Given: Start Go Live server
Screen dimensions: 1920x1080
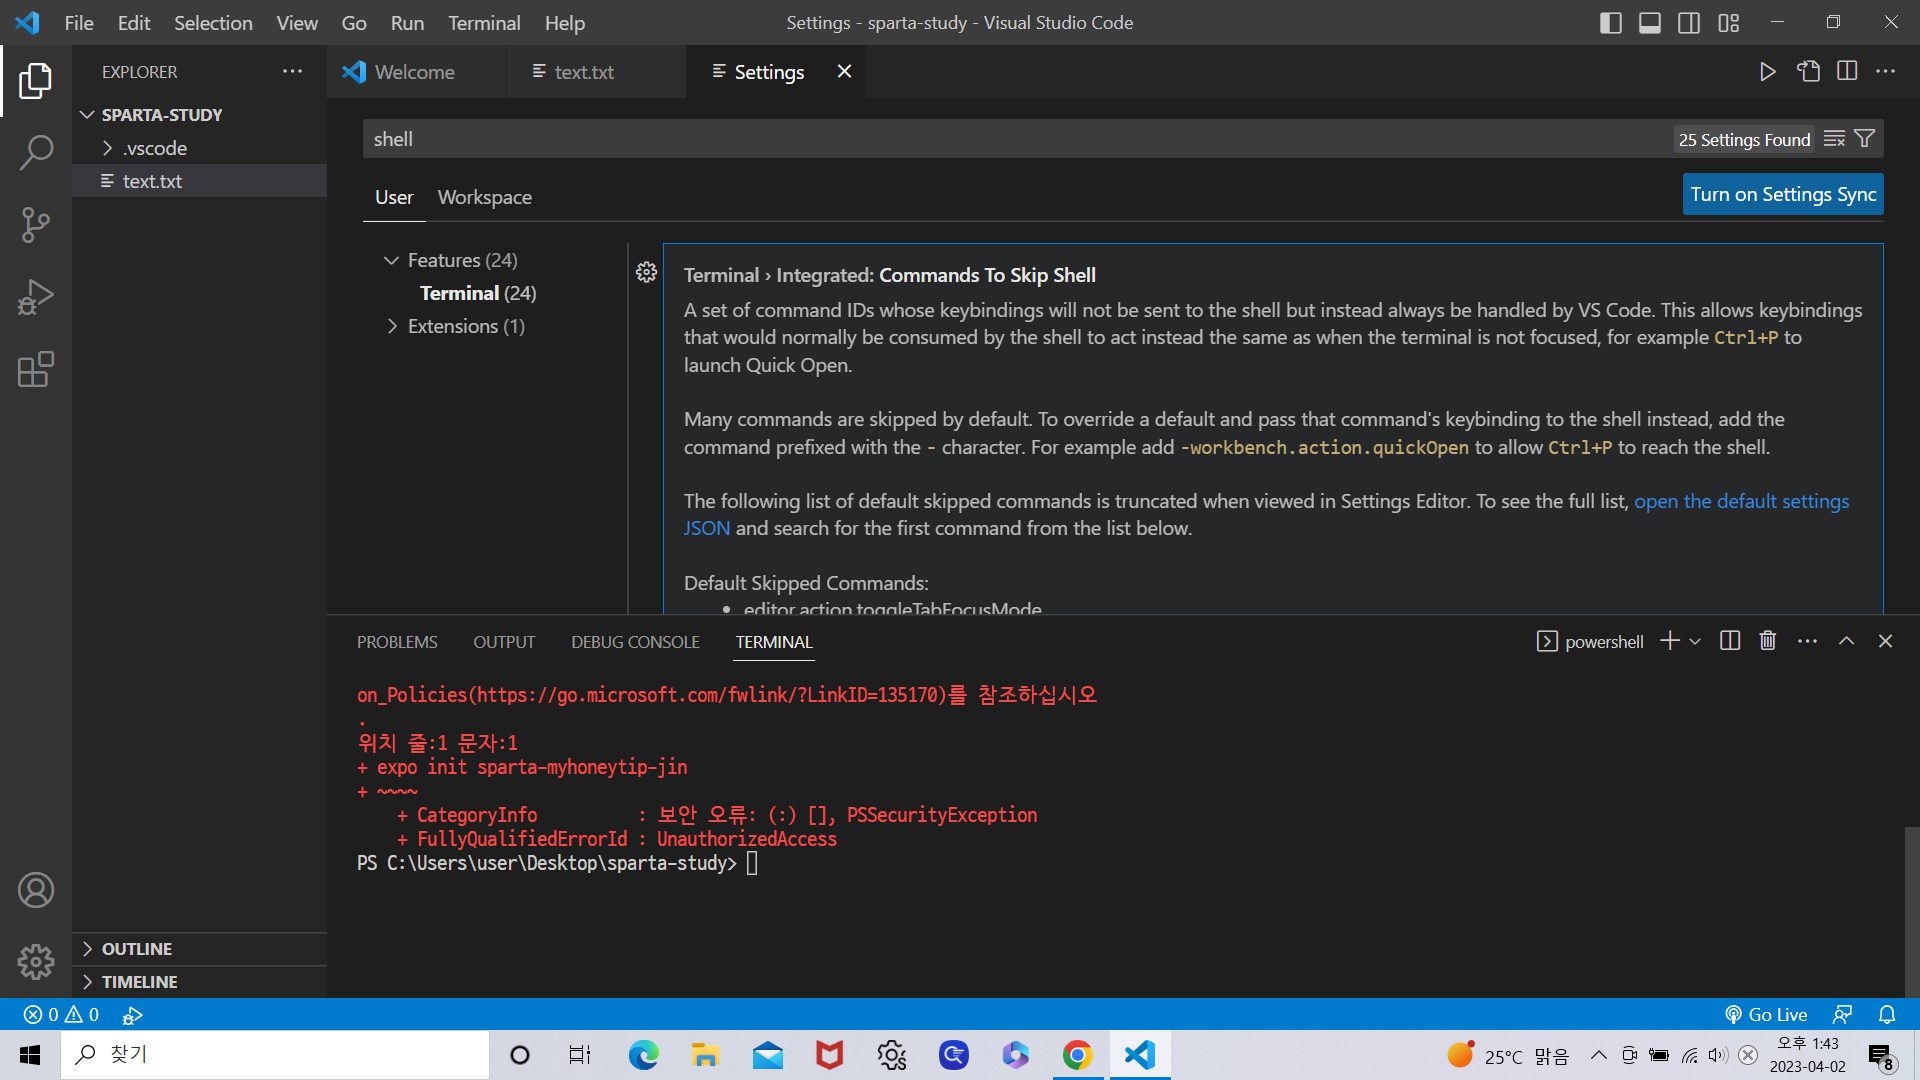Looking at the screenshot, I should pos(1766,1014).
